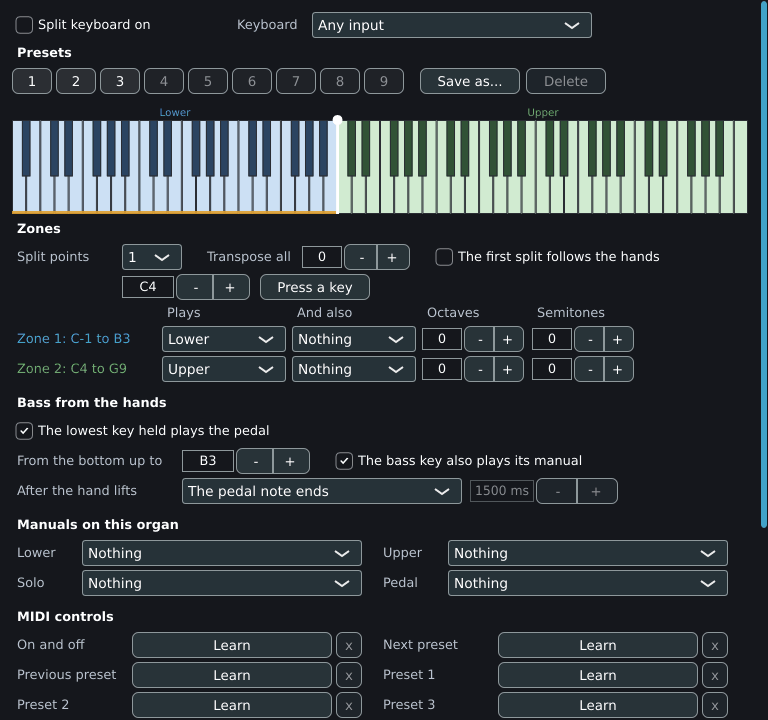Open the After the hand lifts dropdown
This screenshot has width=768, height=720.
pos(322,491)
